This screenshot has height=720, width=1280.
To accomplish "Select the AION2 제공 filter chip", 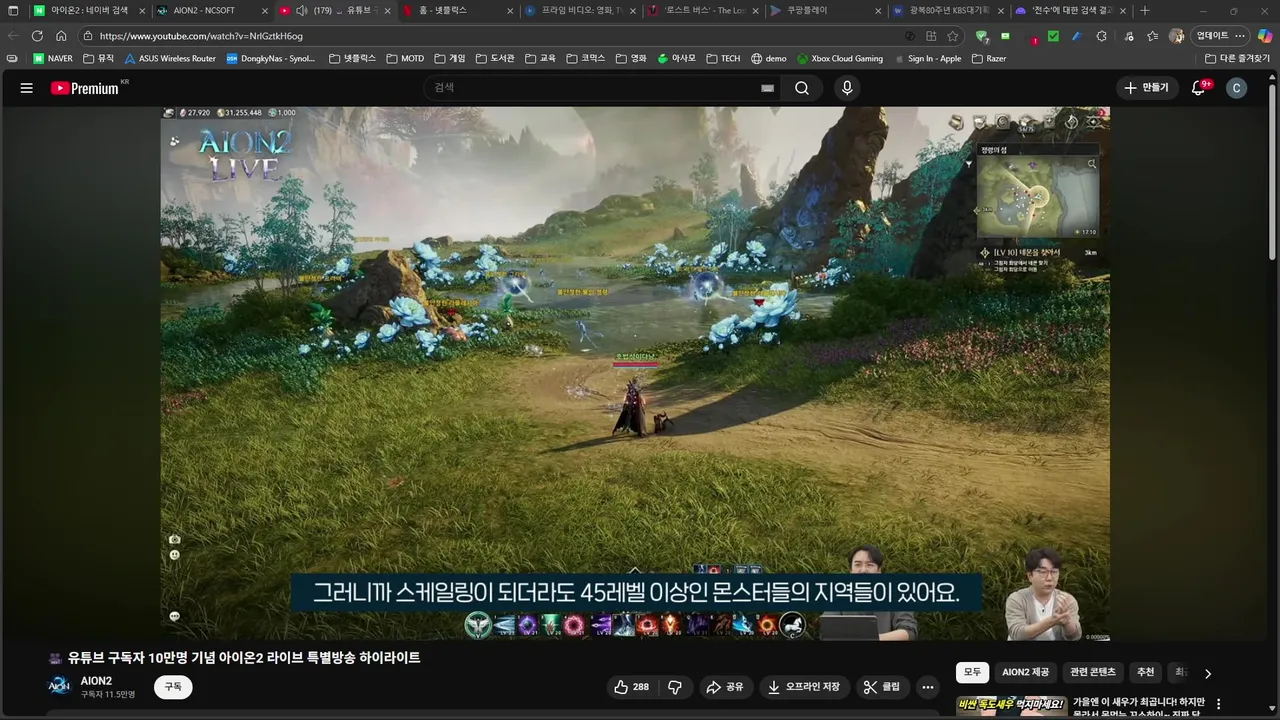I will point(1025,673).
